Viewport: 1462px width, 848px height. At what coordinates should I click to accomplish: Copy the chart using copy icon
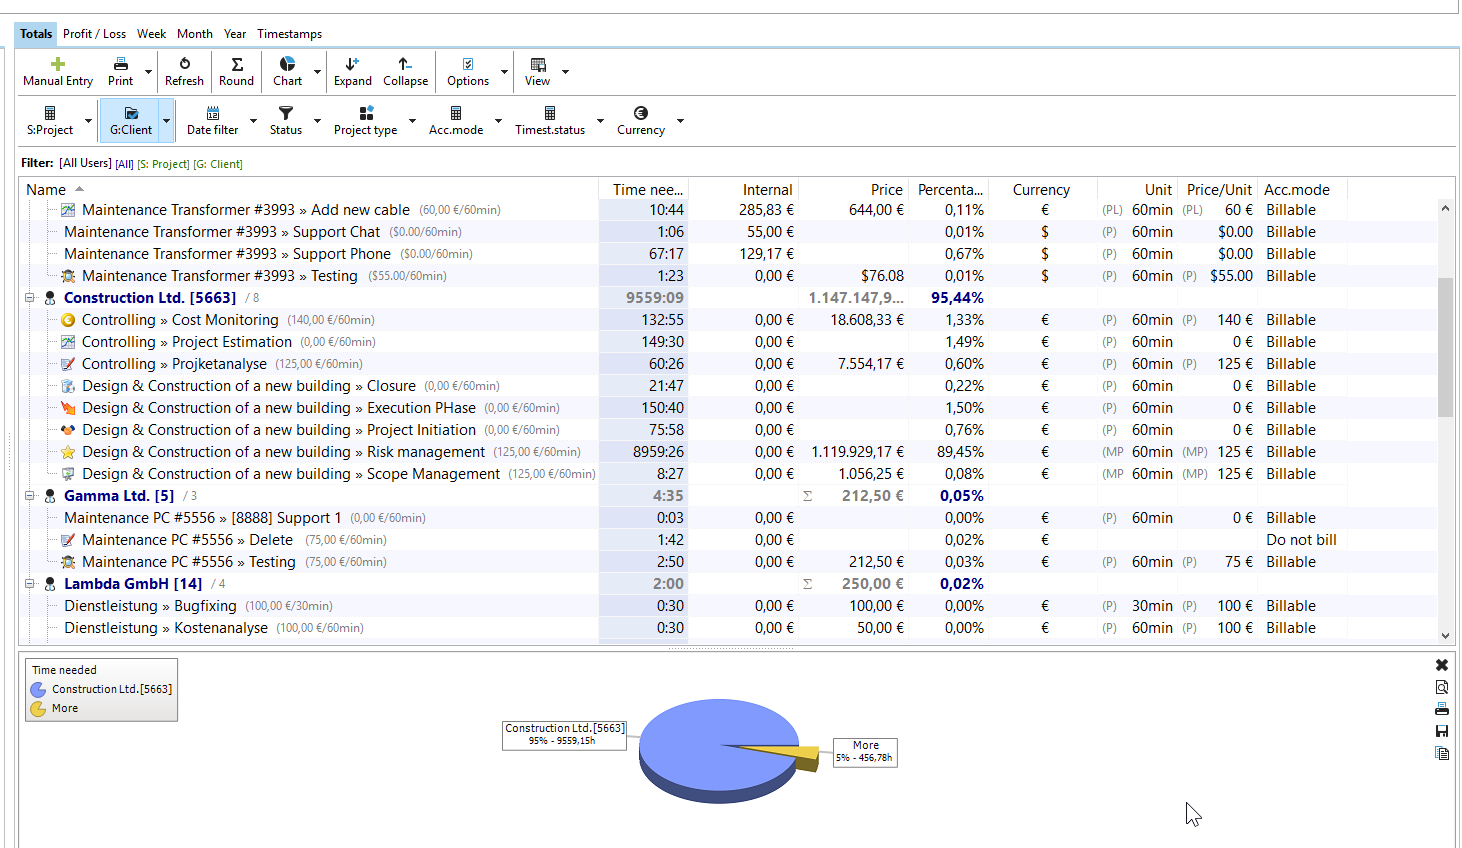pos(1442,753)
